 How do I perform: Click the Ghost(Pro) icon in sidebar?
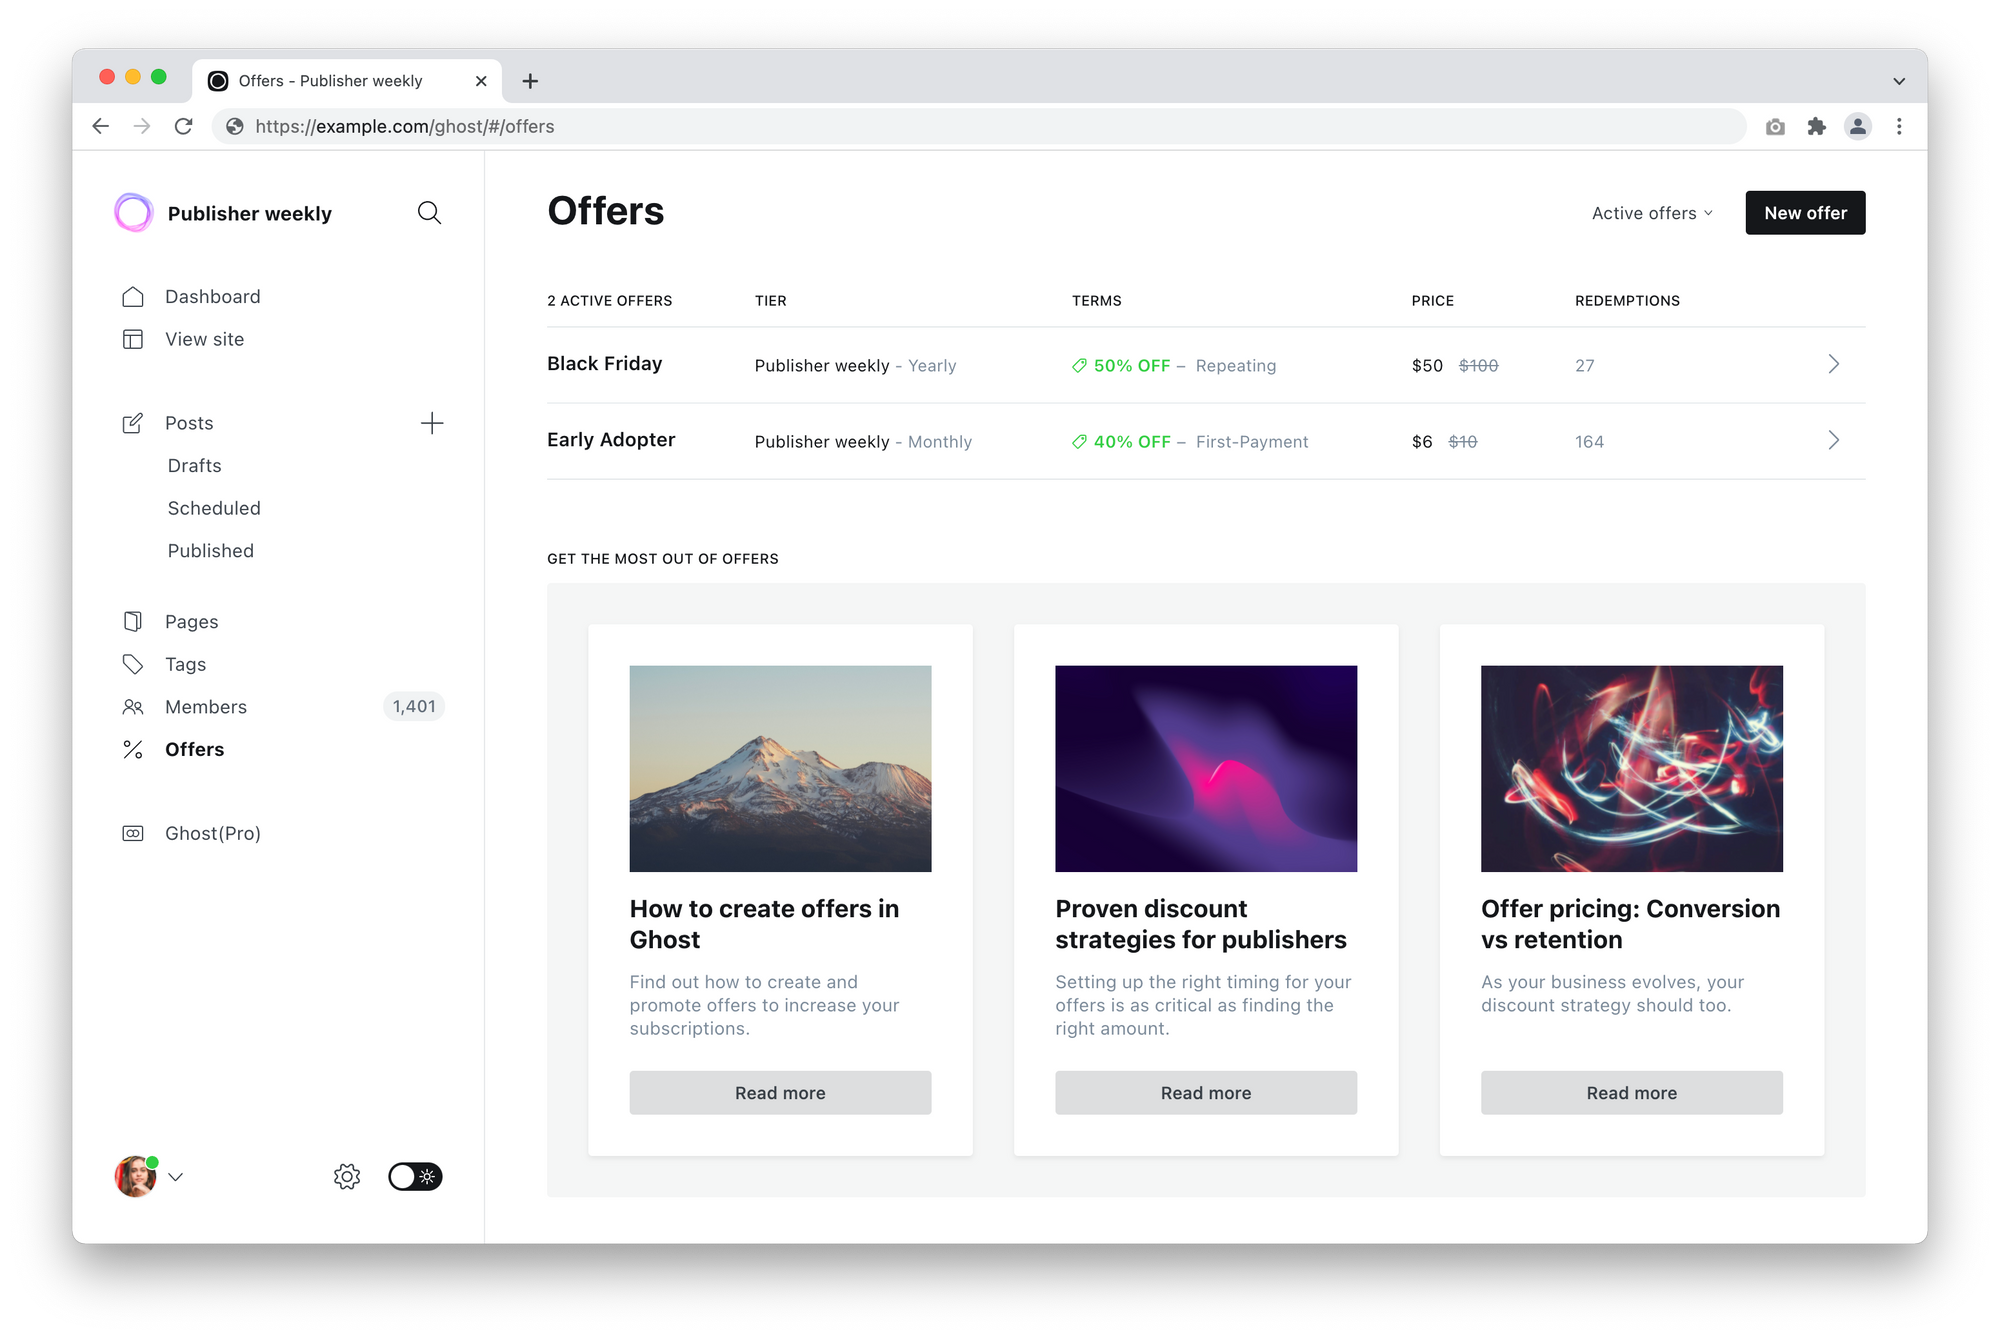click(133, 833)
